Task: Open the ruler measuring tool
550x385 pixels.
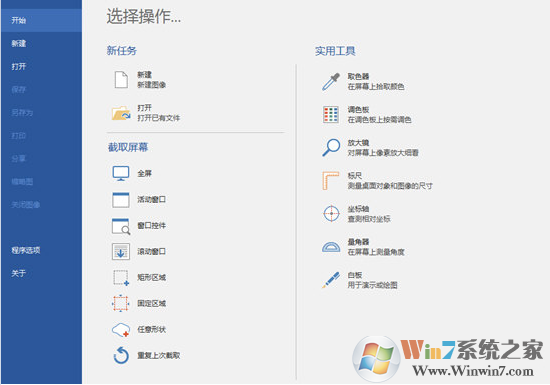Action: (x=330, y=181)
